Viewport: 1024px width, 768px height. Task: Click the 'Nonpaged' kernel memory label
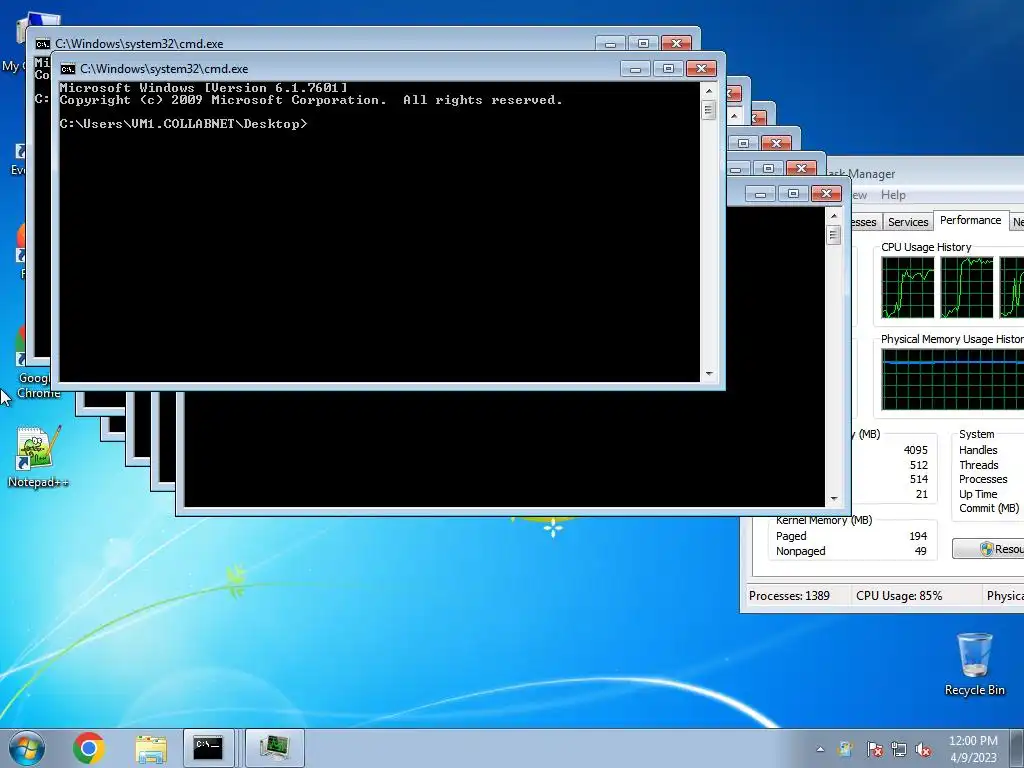click(x=801, y=551)
